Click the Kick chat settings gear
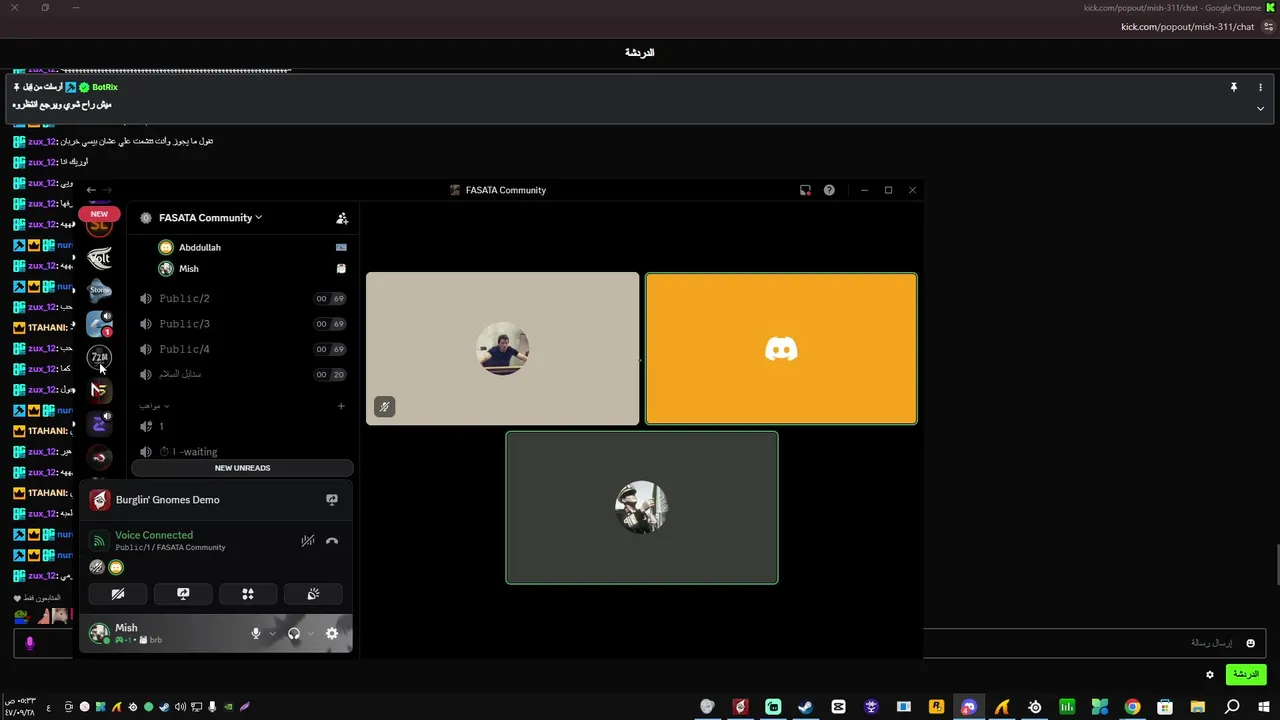 pyautogui.click(x=1210, y=675)
